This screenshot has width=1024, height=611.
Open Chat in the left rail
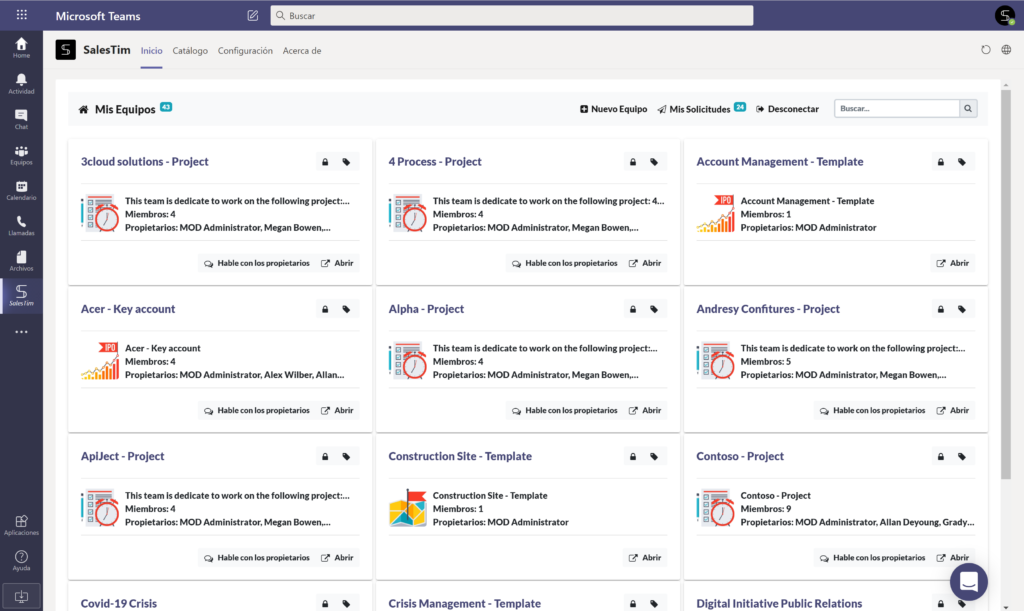click(x=22, y=119)
